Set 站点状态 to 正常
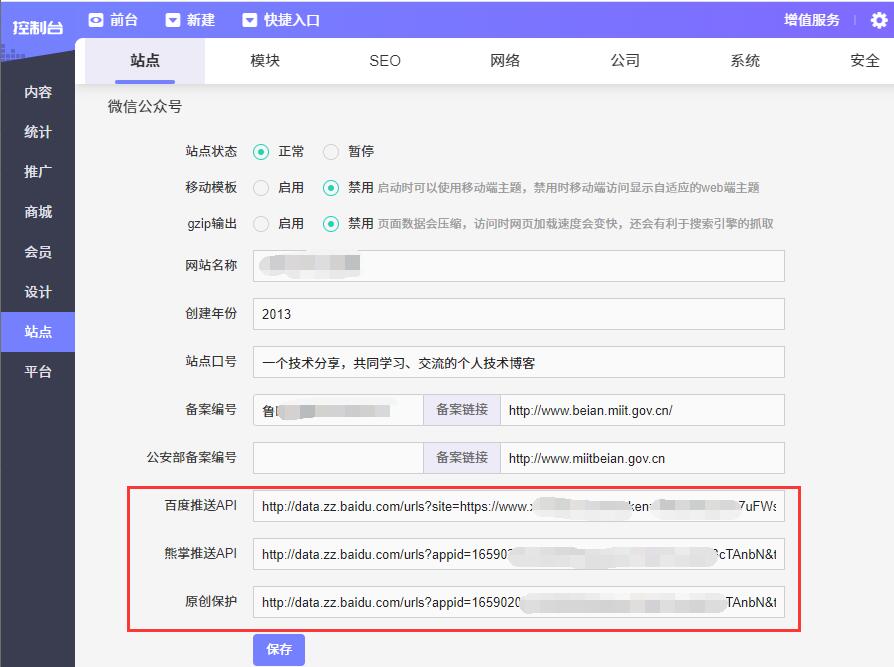Viewport: 894px width, 667px height. point(261,152)
